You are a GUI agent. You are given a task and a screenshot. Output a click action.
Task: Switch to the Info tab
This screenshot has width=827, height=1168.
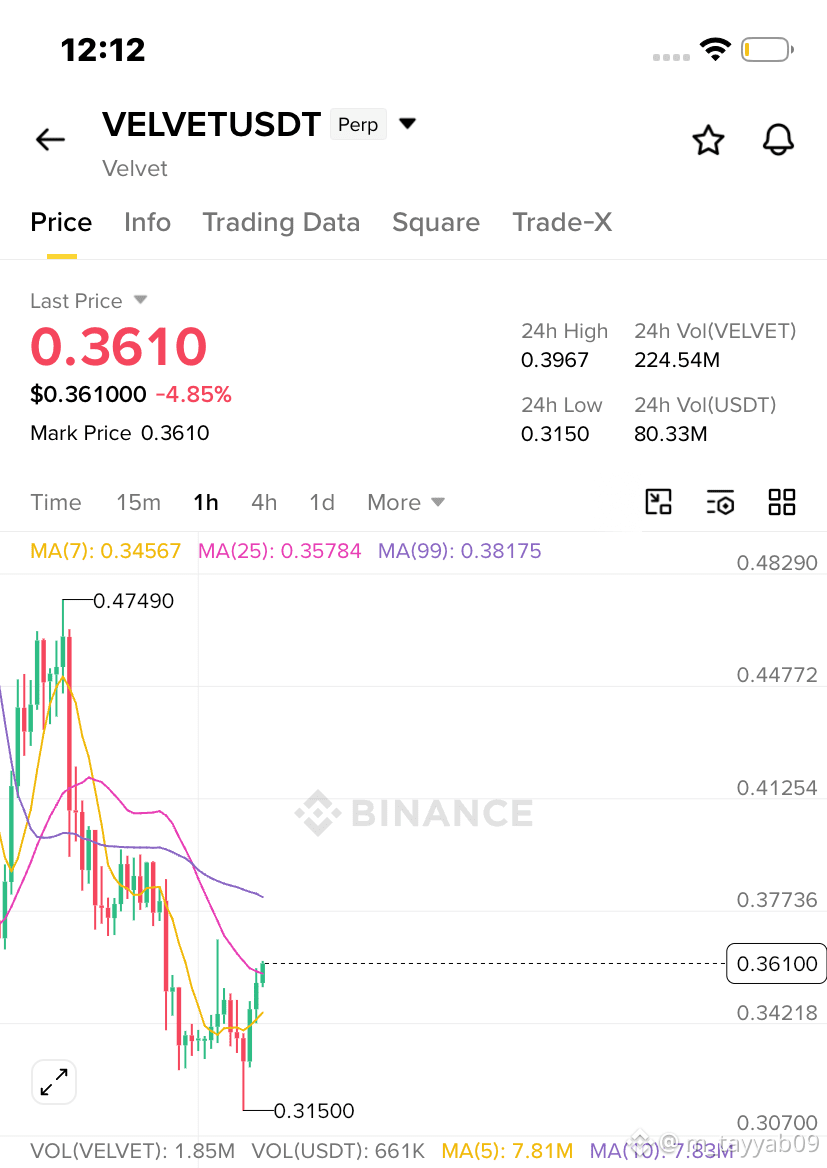pyautogui.click(x=148, y=222)
